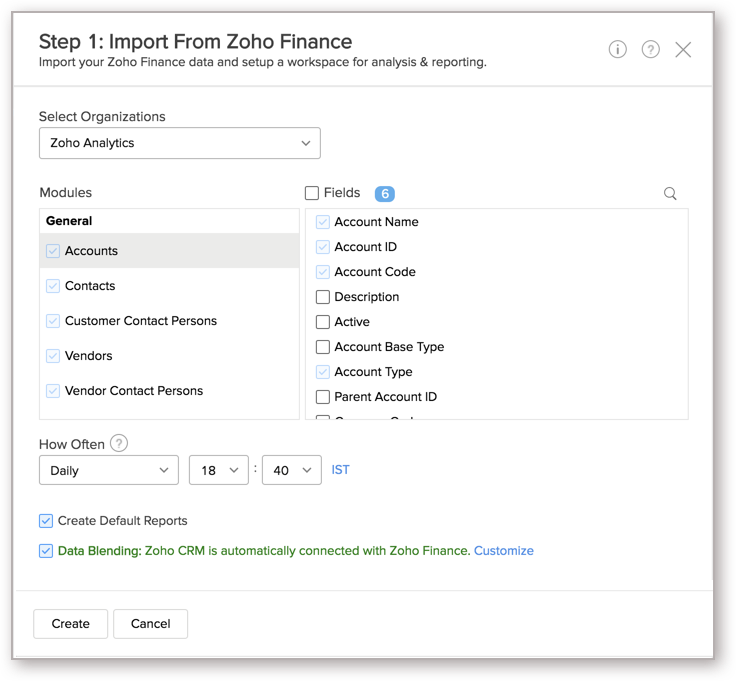Image resolution: width=736 pixels, height=681 pixels.
Task: Check the Account Base Type checkbox
Action: click(x=322, y=347)
